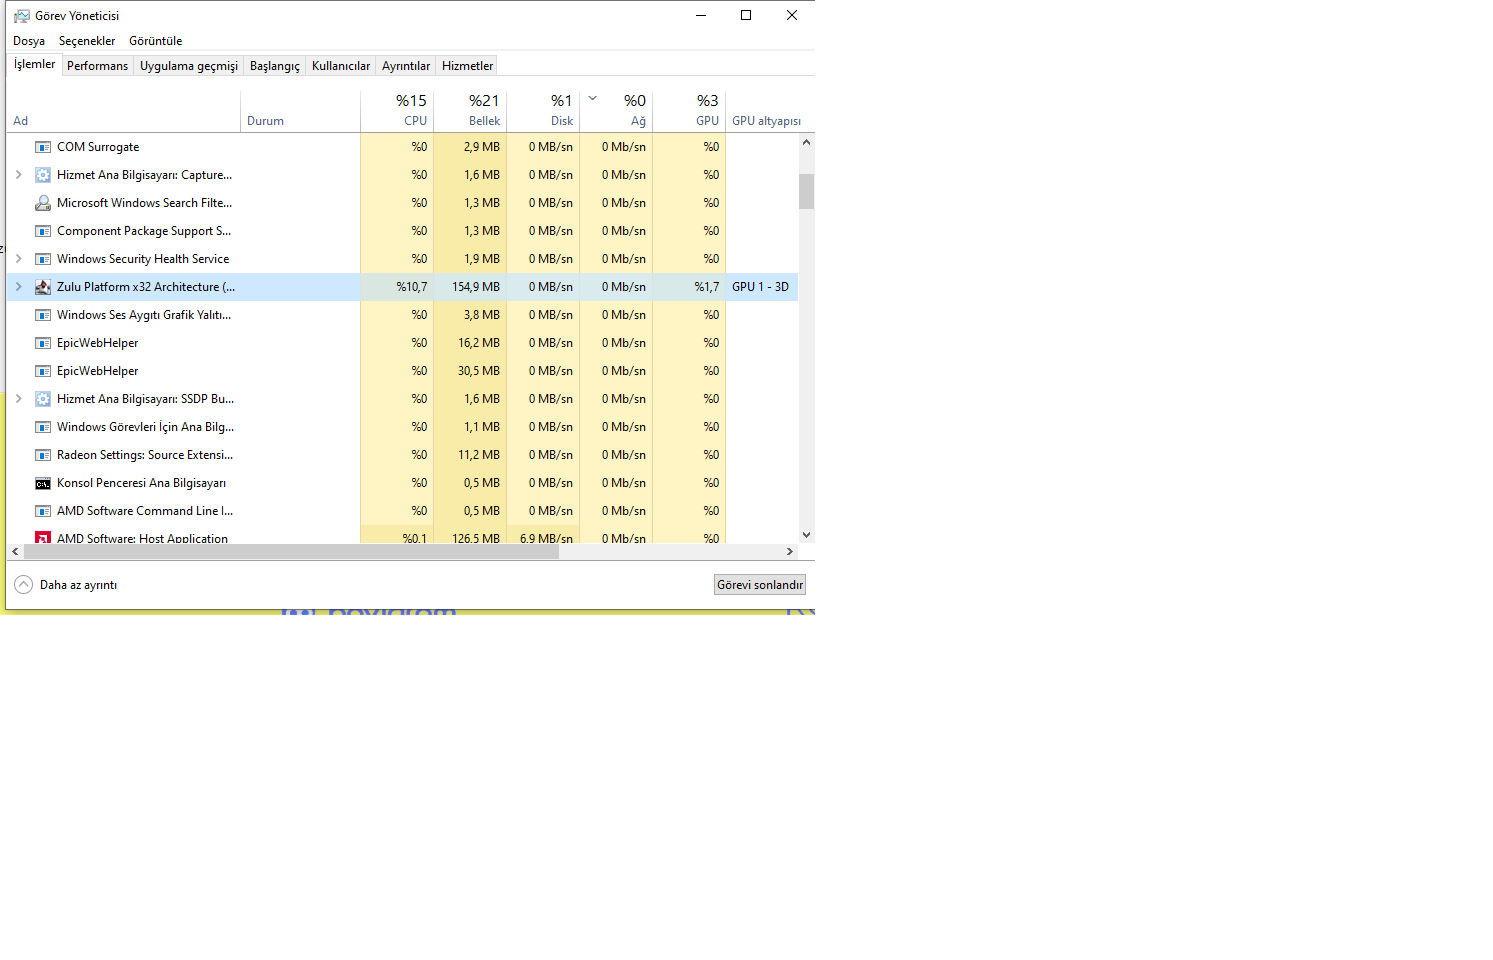The height and width of the screenshot is (960, 1493).
Task: Expand Hizmet Ana Bilgisayarı: Capture entry
Action: 18,175
